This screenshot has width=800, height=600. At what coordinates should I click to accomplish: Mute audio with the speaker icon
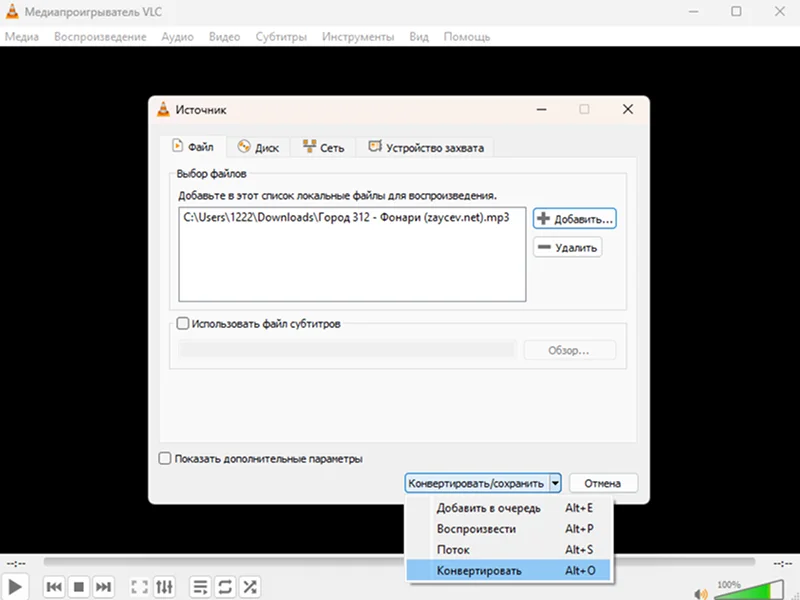pyautogui.click(x=701, y=594)
